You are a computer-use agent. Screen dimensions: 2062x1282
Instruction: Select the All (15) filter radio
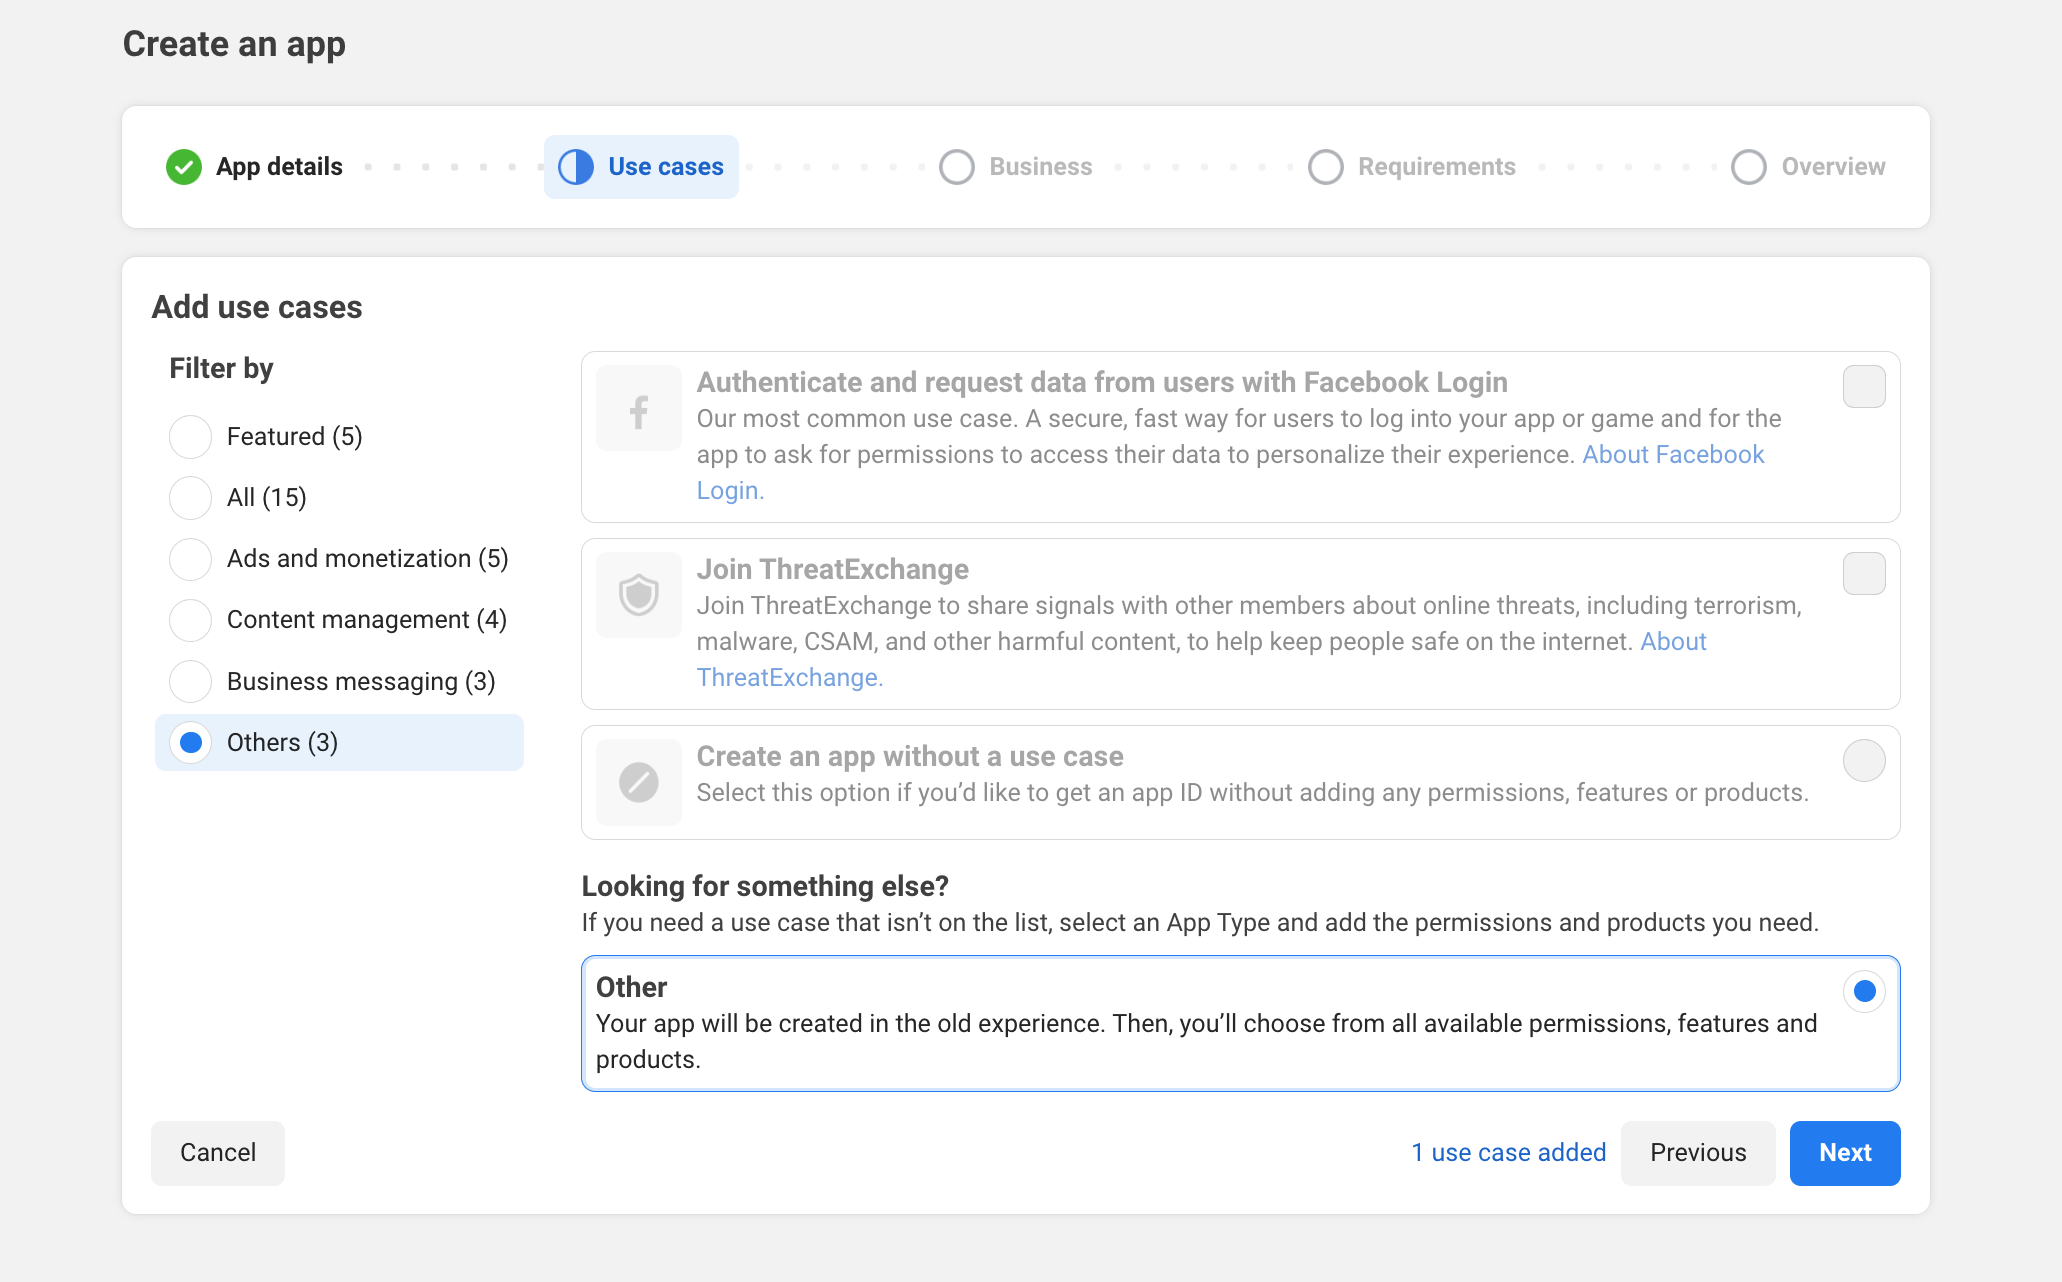tap(190, 498)
